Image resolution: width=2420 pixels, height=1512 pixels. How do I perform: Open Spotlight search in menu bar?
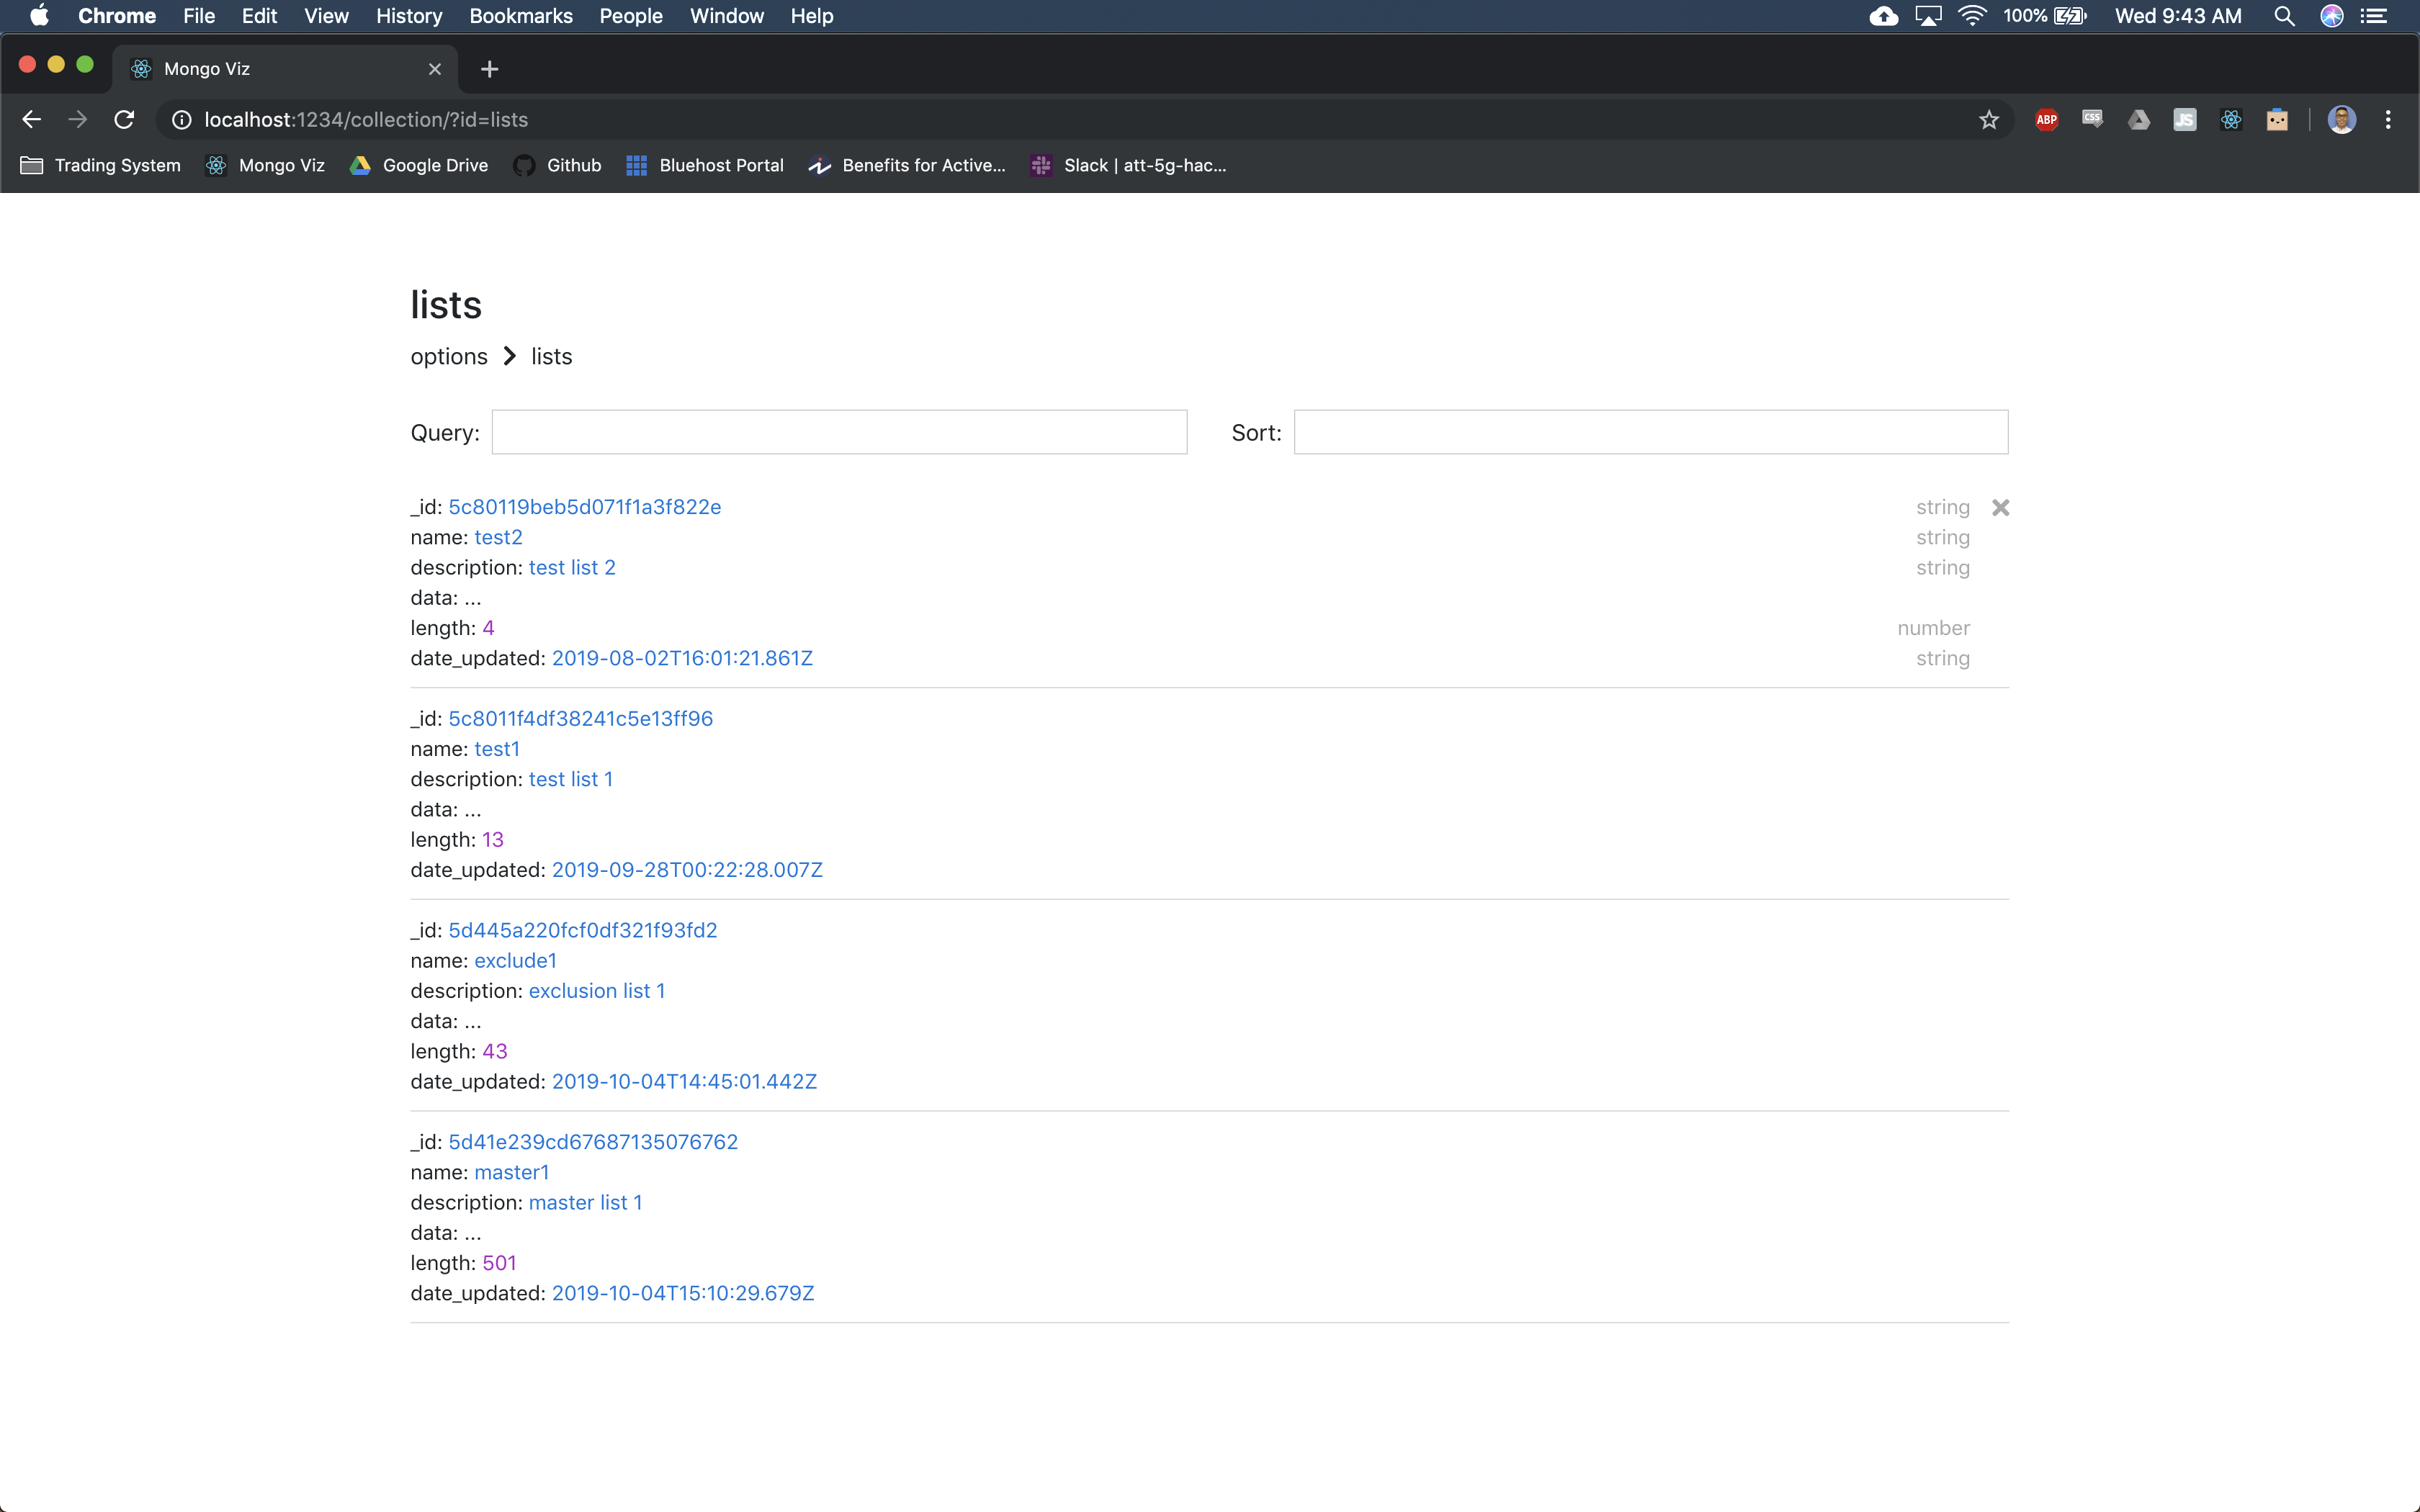(x=2284, y=16)
